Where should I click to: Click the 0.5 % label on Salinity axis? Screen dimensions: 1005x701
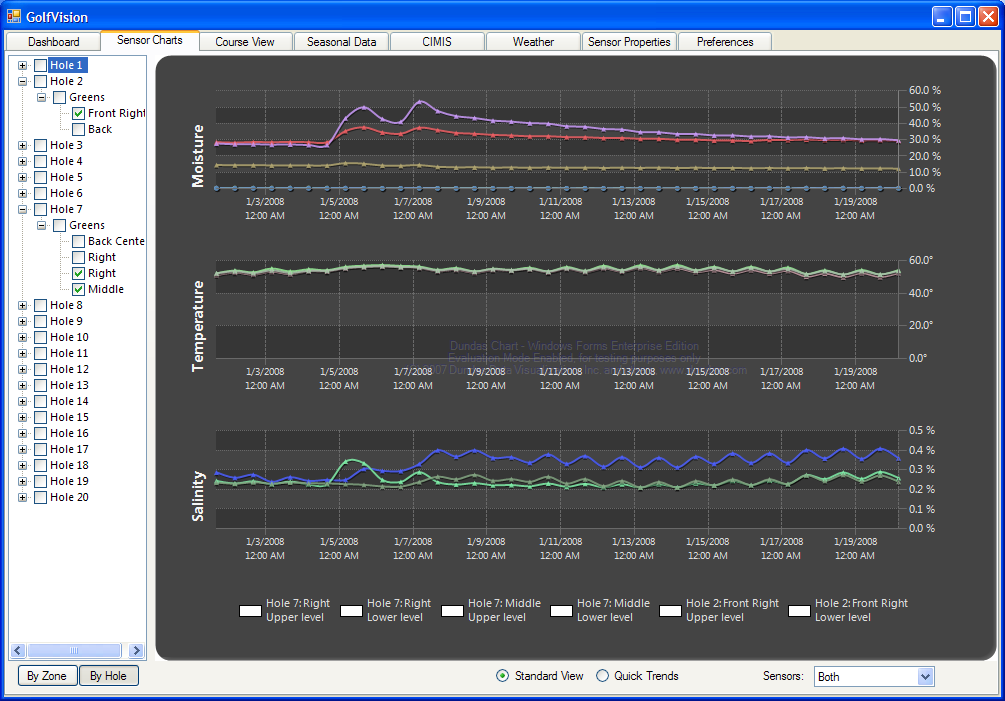click(922, 431)
